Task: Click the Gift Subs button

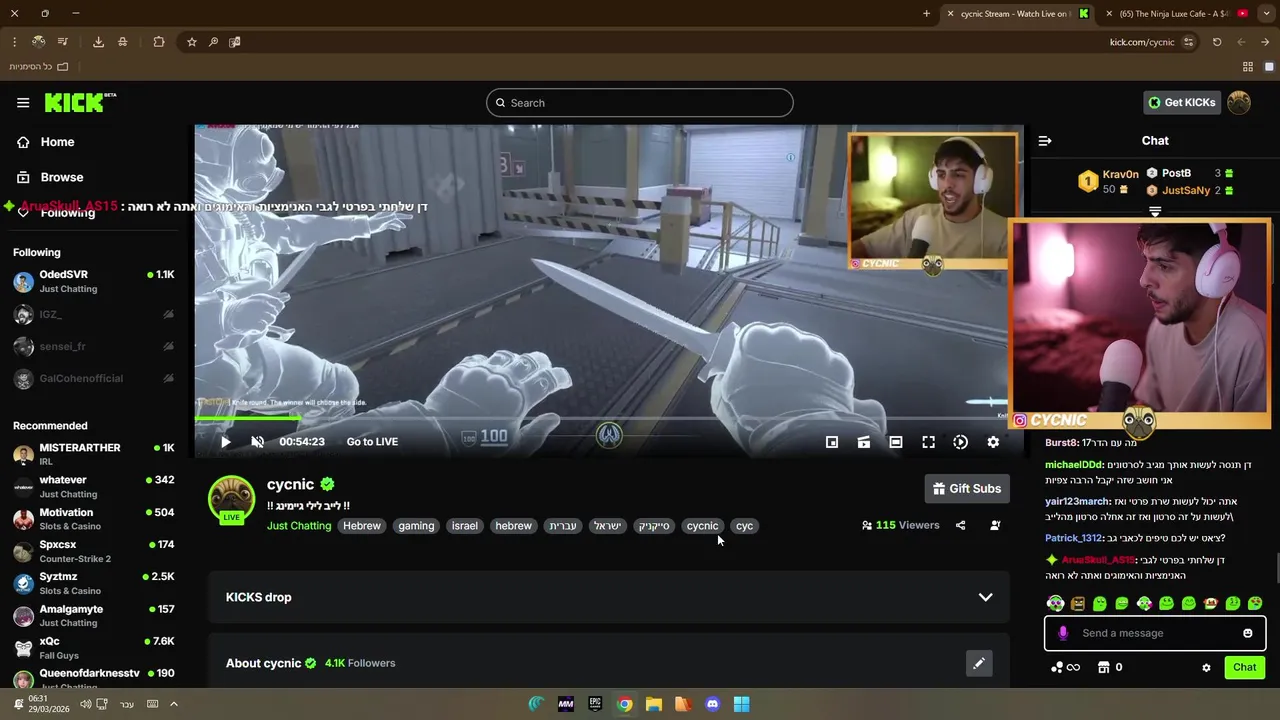Action: [x=967, y=489]
